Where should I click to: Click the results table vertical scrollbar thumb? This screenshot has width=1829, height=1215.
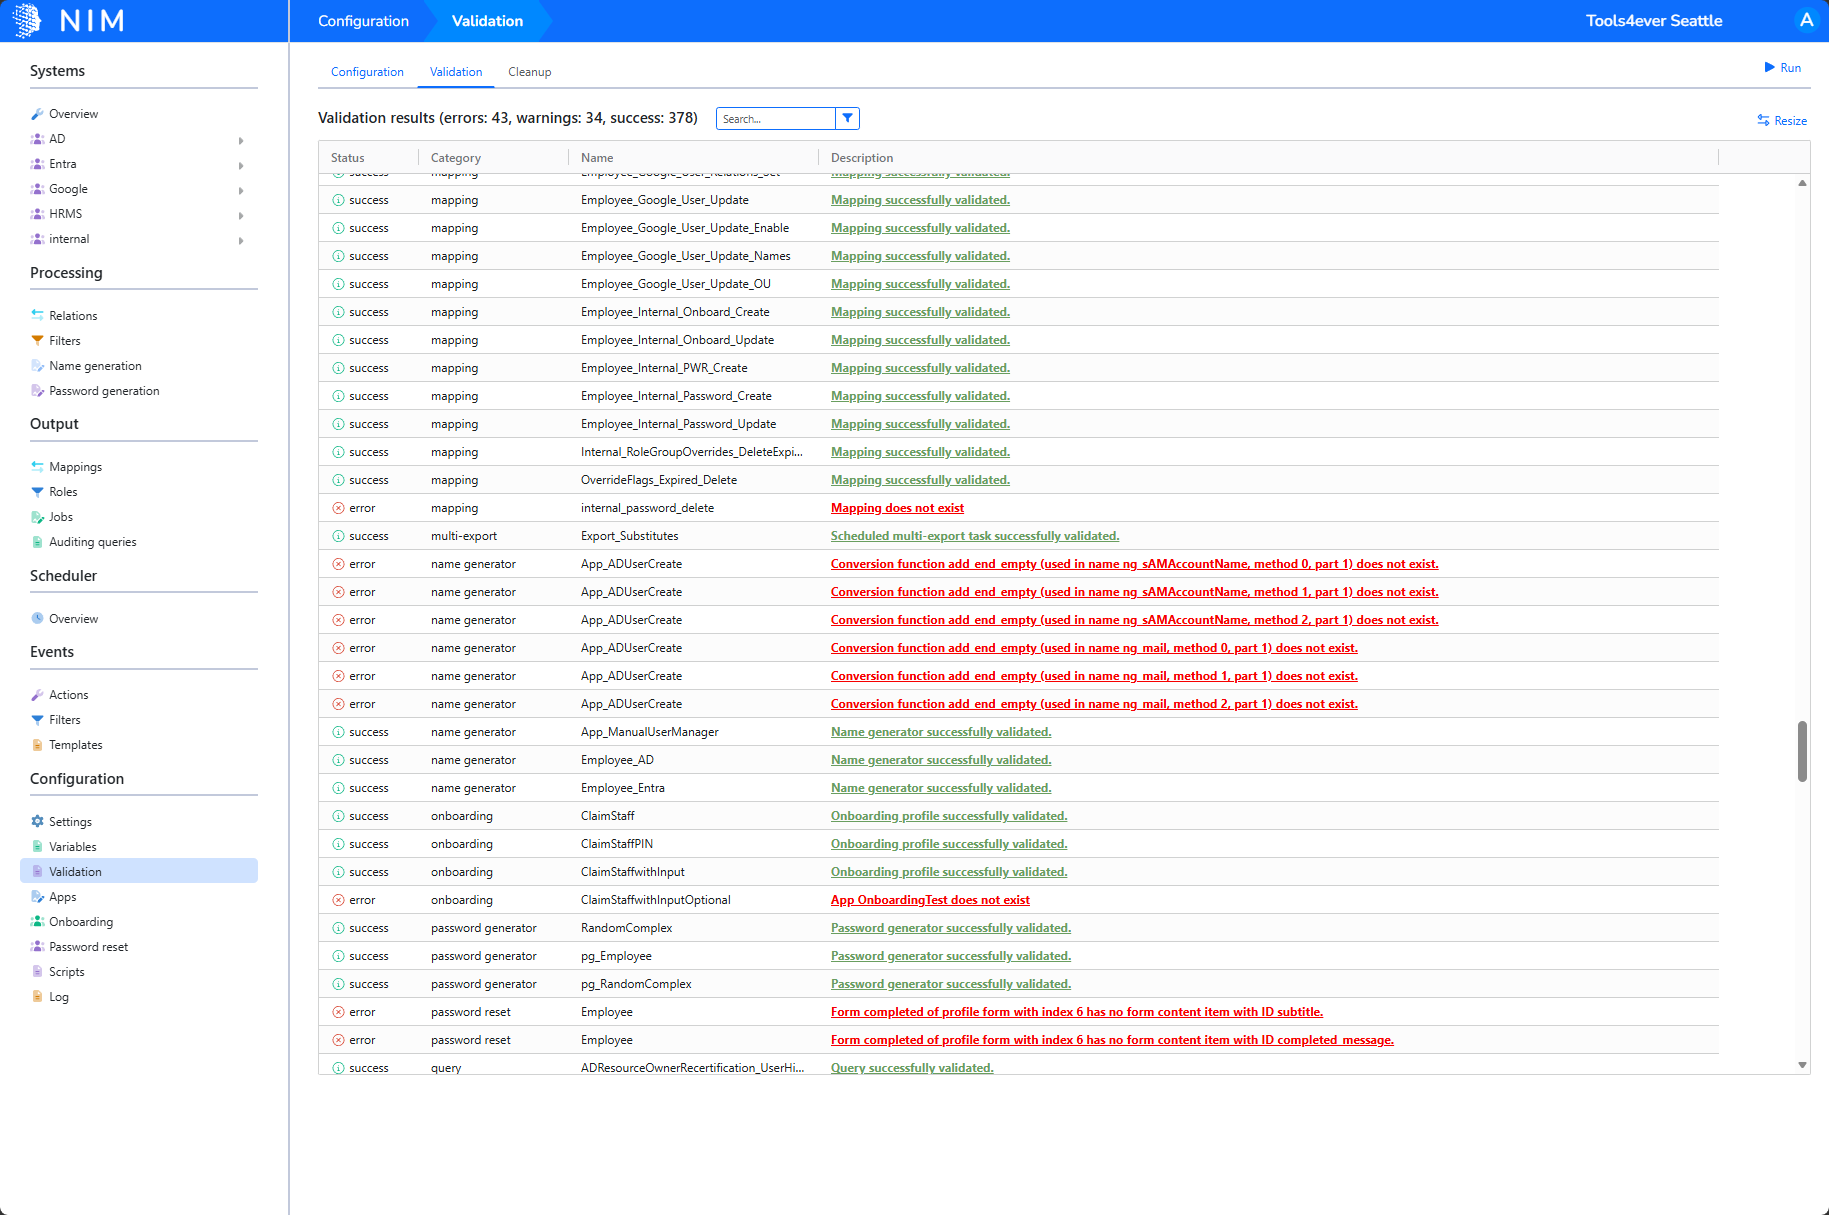1802,751
